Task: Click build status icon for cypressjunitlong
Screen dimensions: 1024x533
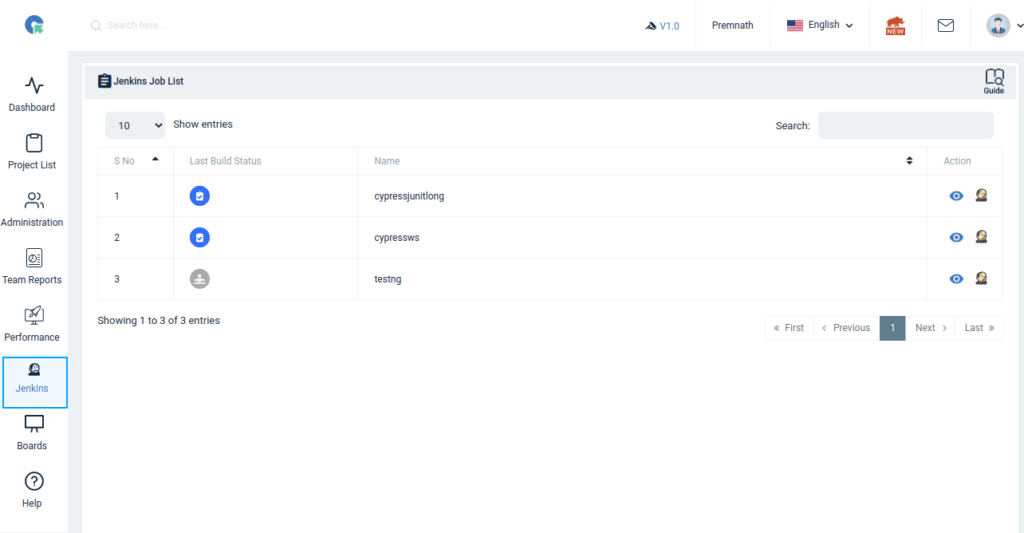Action: pyautogui.click(x=200, y=196)
